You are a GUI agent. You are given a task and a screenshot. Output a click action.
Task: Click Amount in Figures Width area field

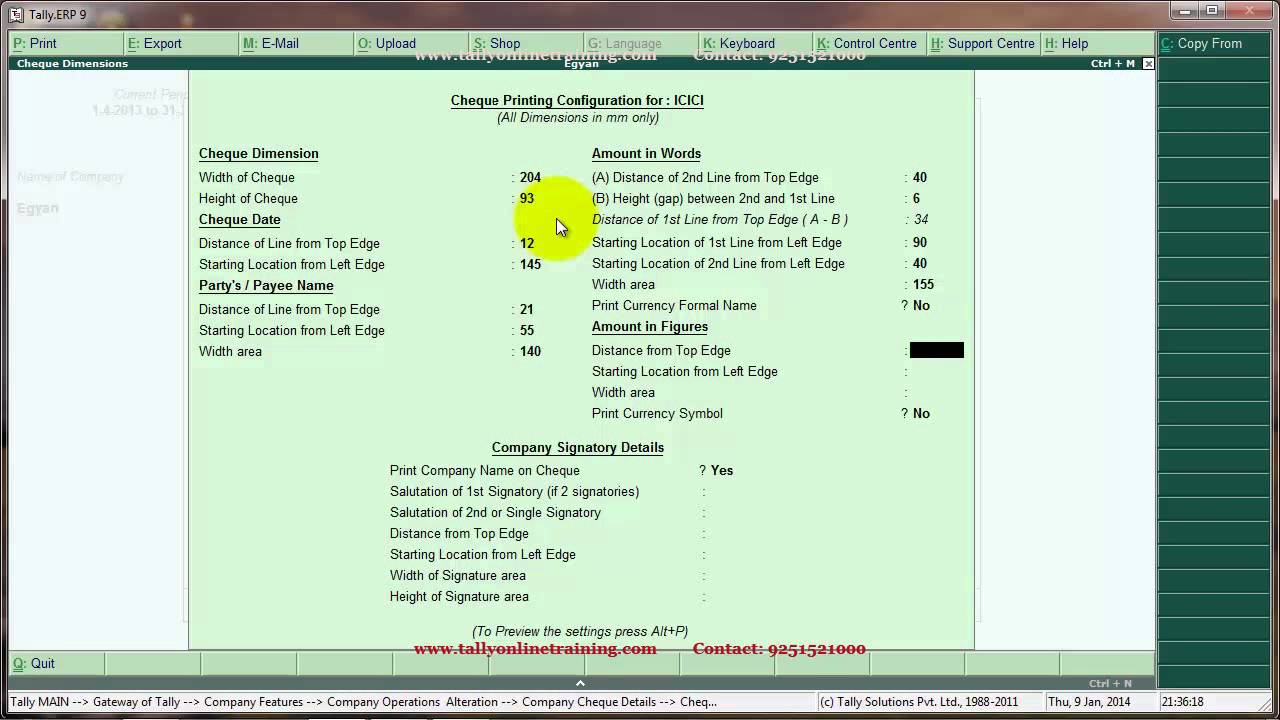click(937, 392)
